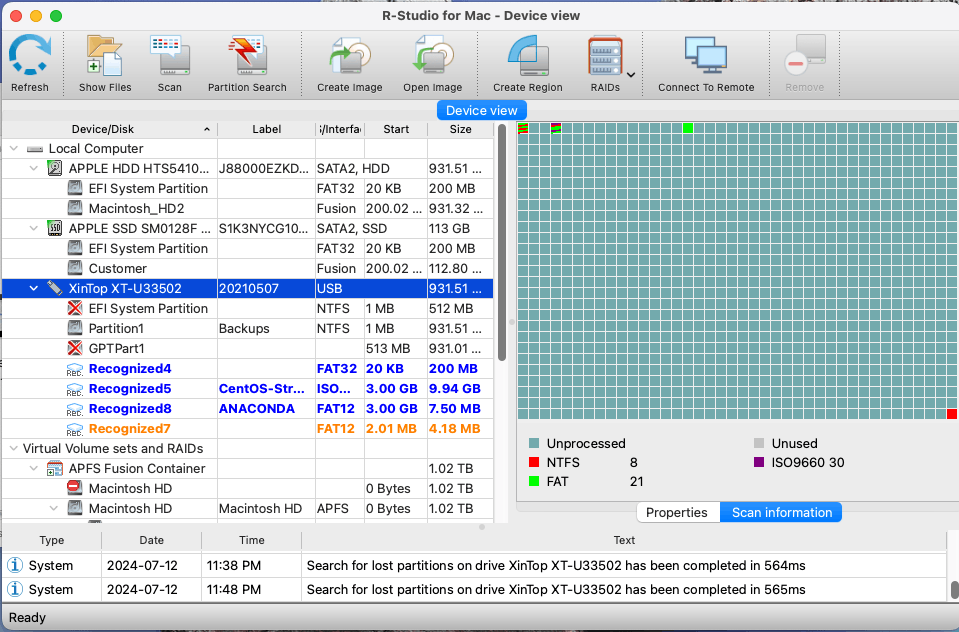Select the APPLE HDD HTS5410 disk icon
Viewport: 959px width, 632px height.
pos(55,168)
